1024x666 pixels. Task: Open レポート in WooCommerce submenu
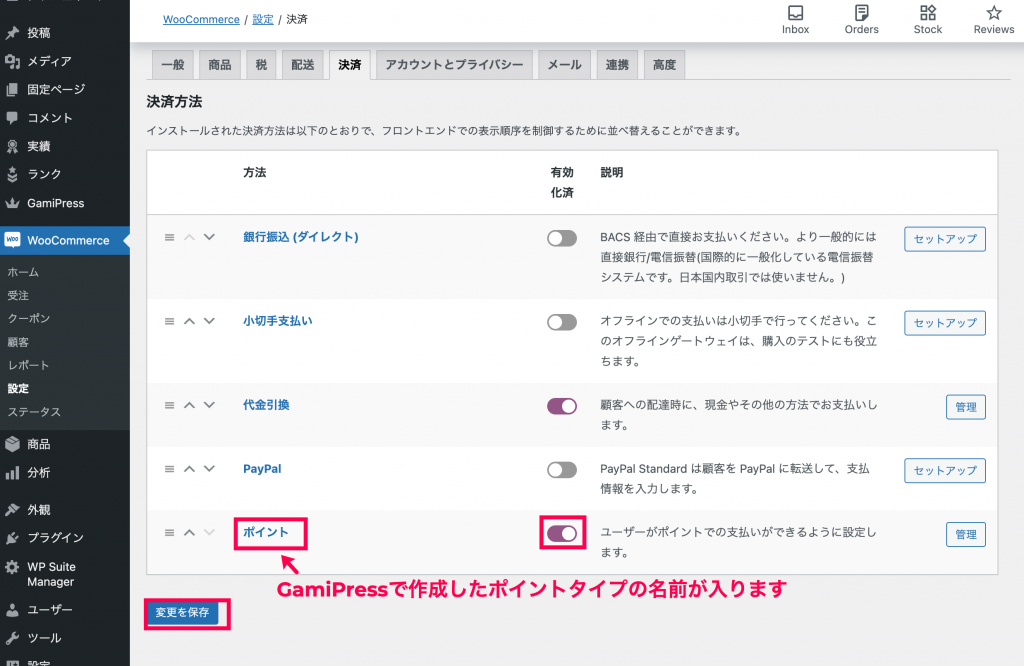coord(28,365)
